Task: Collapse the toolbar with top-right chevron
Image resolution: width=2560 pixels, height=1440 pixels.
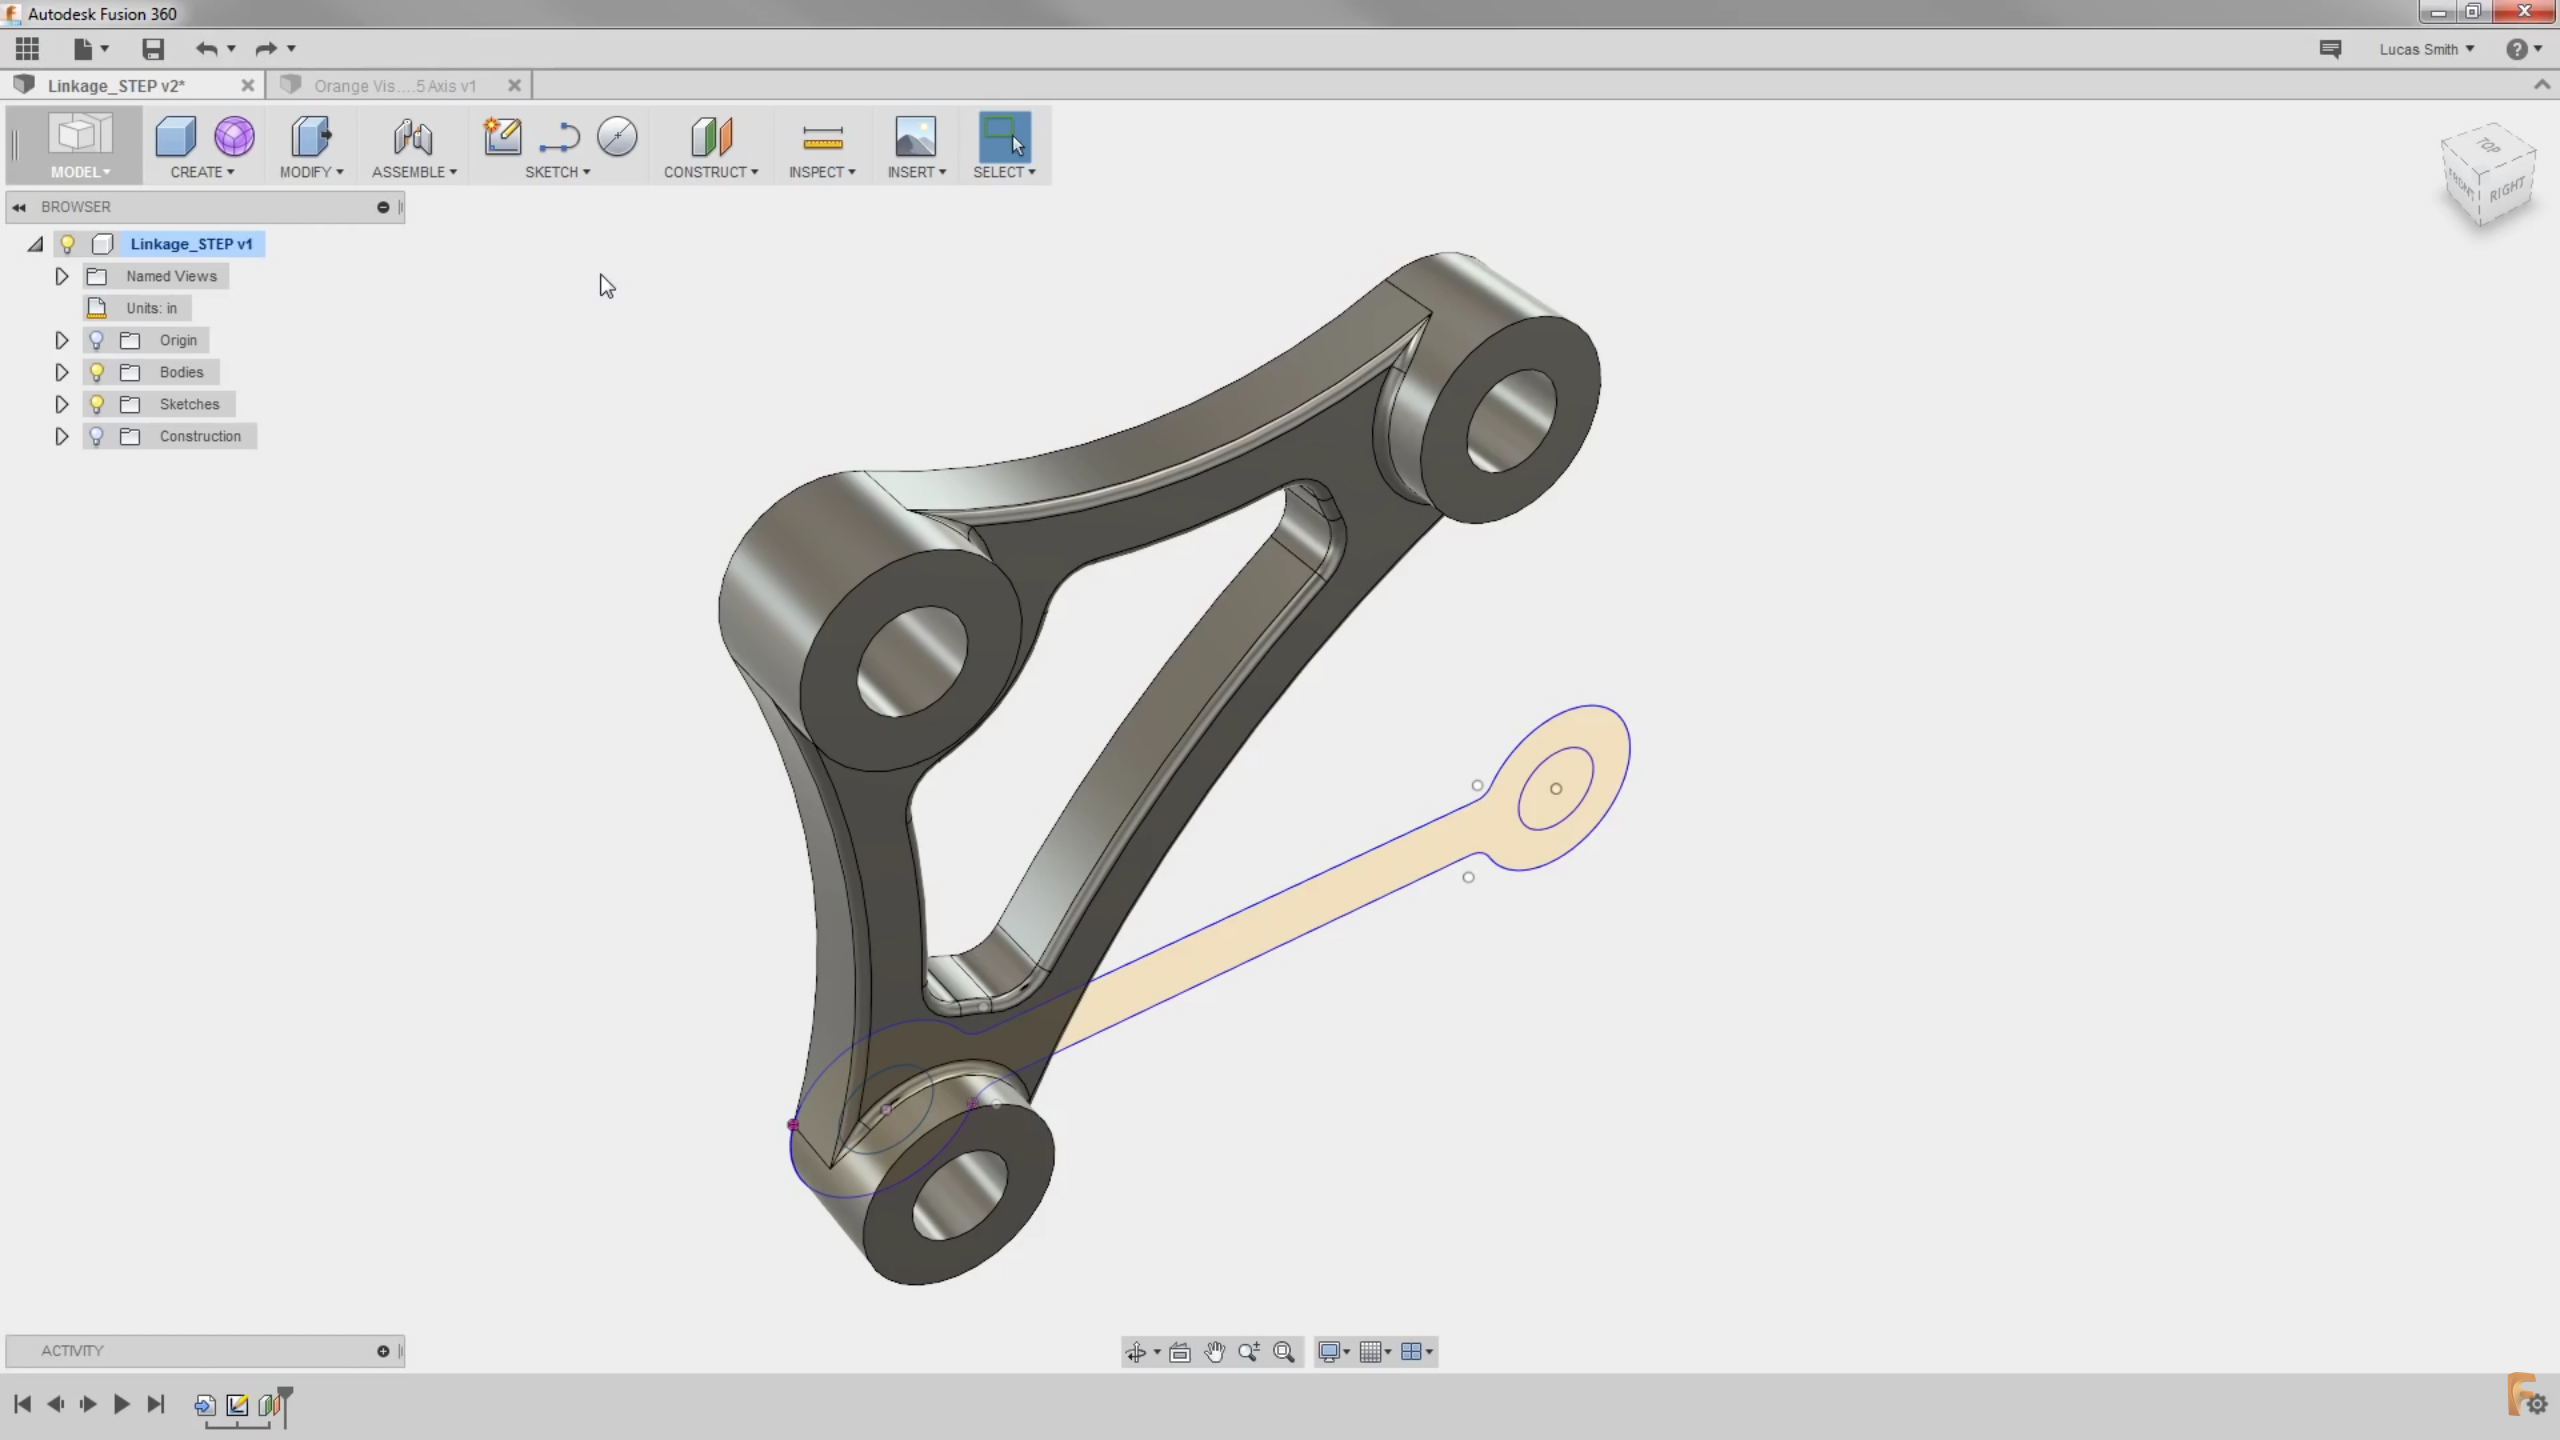Action: click(2541, 86)
